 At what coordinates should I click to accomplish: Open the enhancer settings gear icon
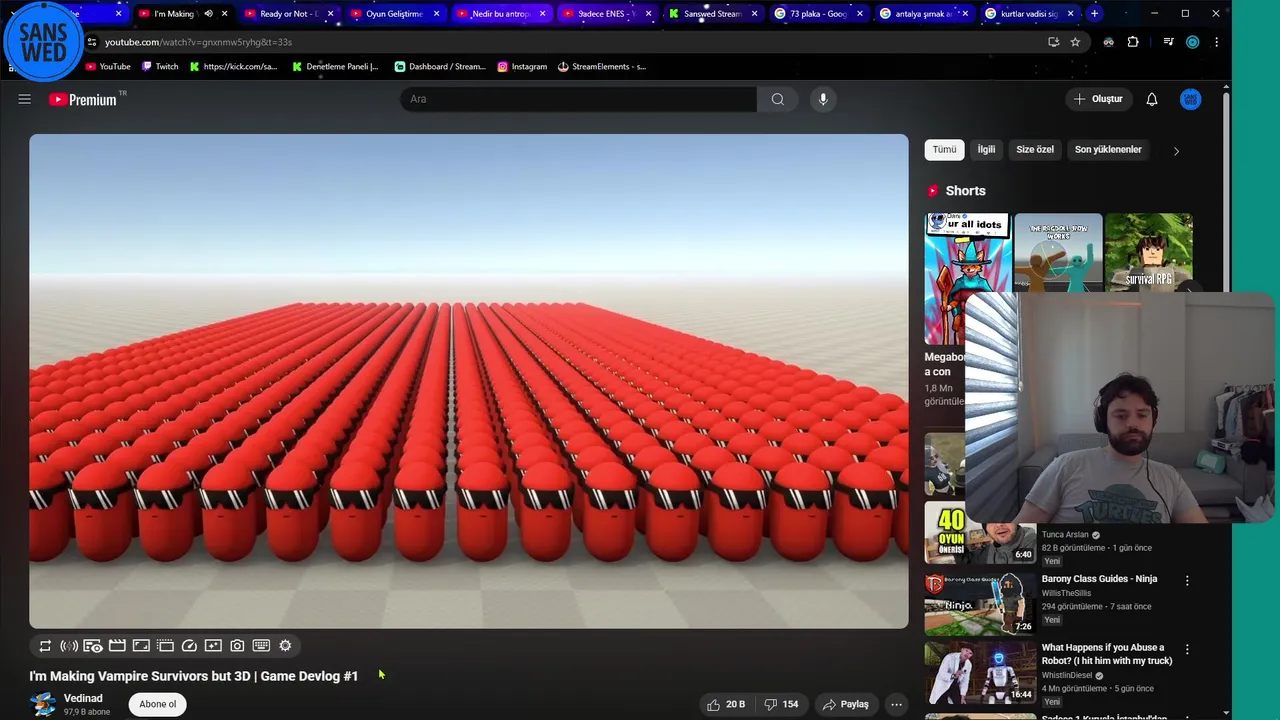[x=285, y=646]
